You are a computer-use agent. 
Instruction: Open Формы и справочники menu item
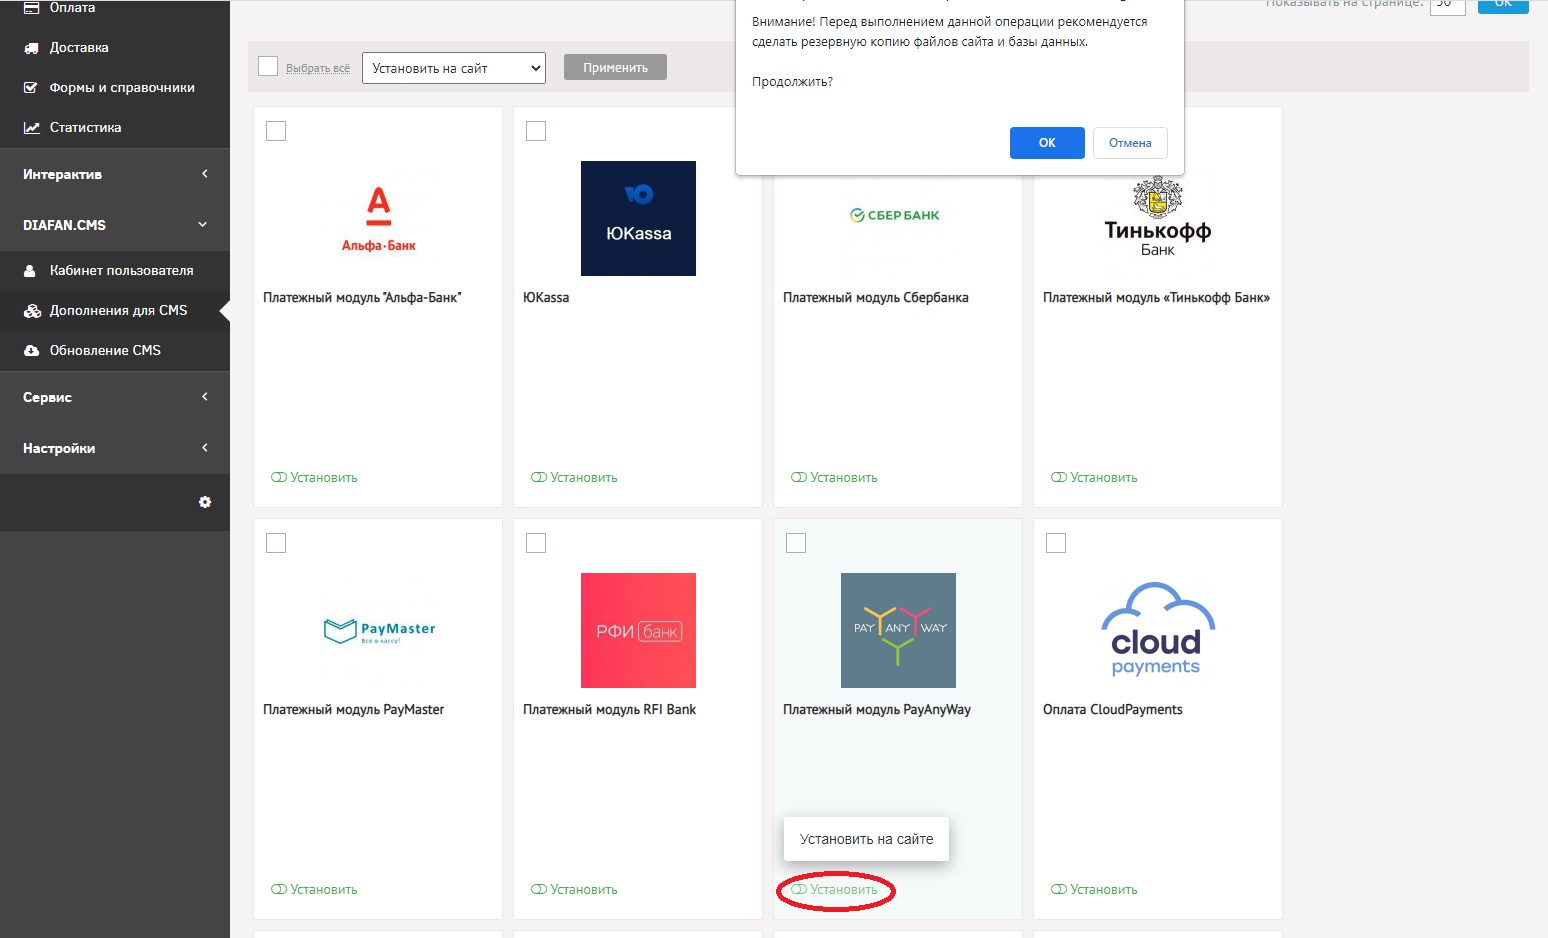(122, 88)
